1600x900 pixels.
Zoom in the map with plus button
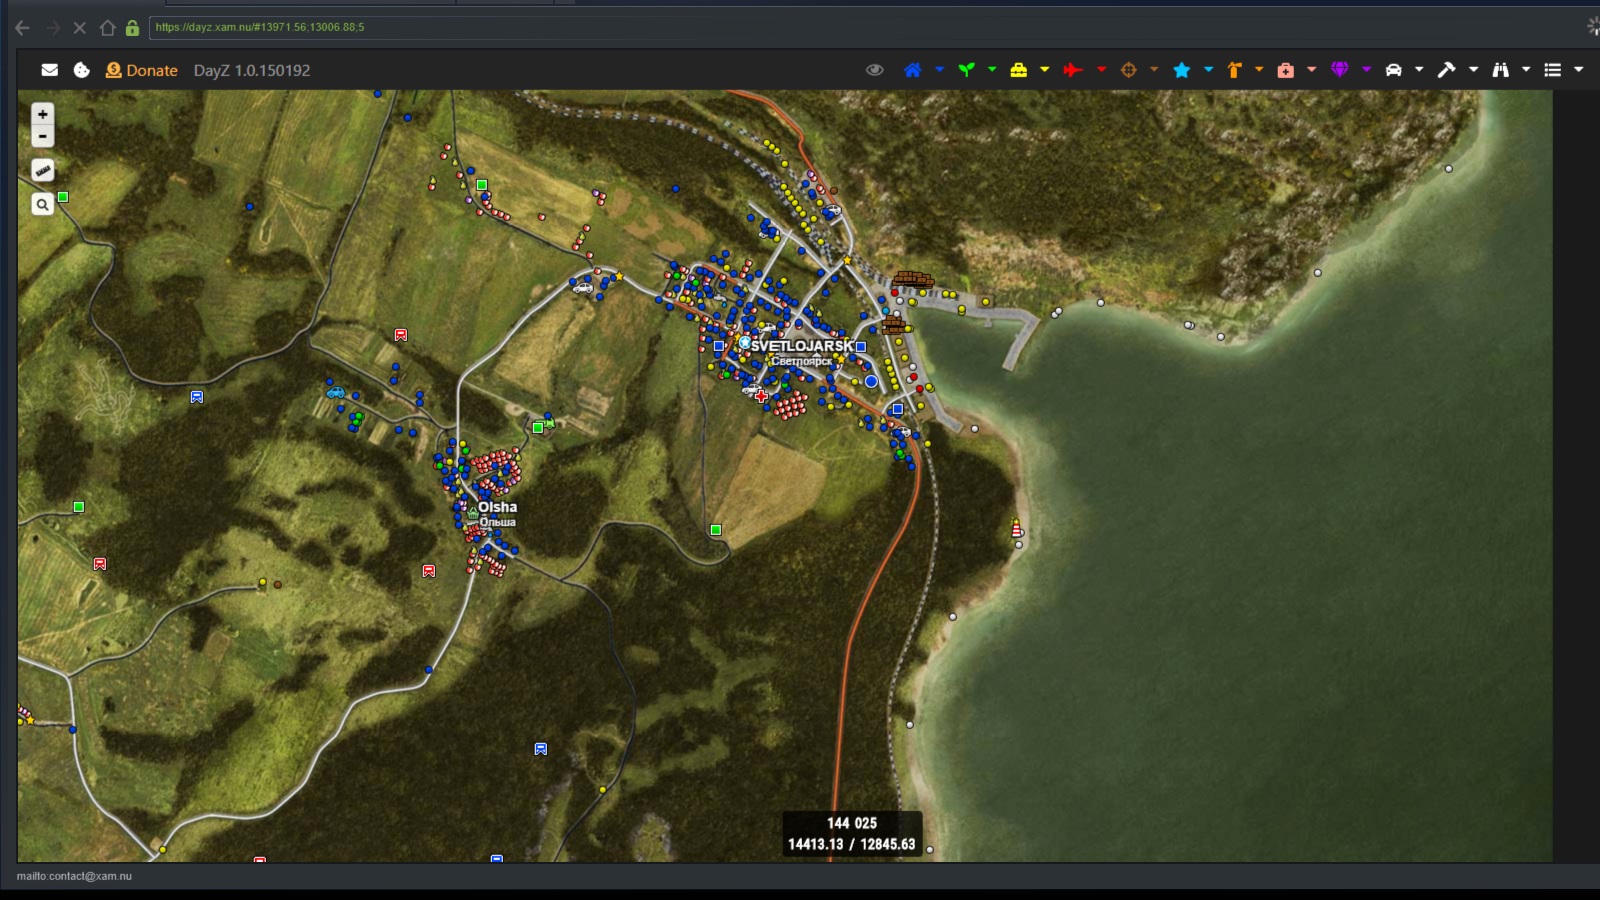point(42,114)
